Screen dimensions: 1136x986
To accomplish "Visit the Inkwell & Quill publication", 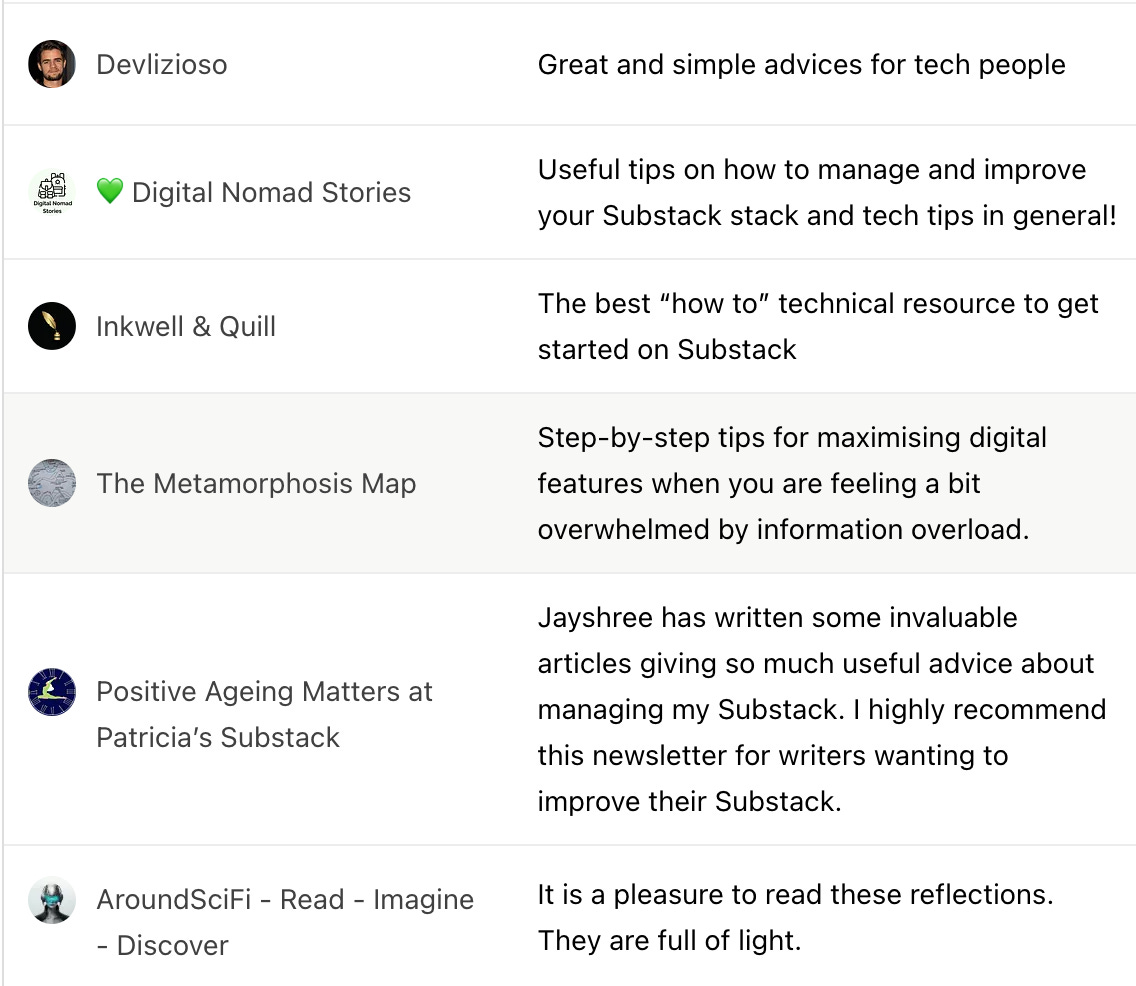I will pos(186,327).
